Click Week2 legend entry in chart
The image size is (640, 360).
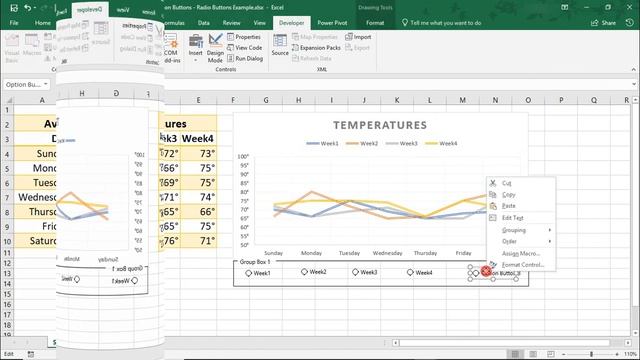[x=362, y=143]
